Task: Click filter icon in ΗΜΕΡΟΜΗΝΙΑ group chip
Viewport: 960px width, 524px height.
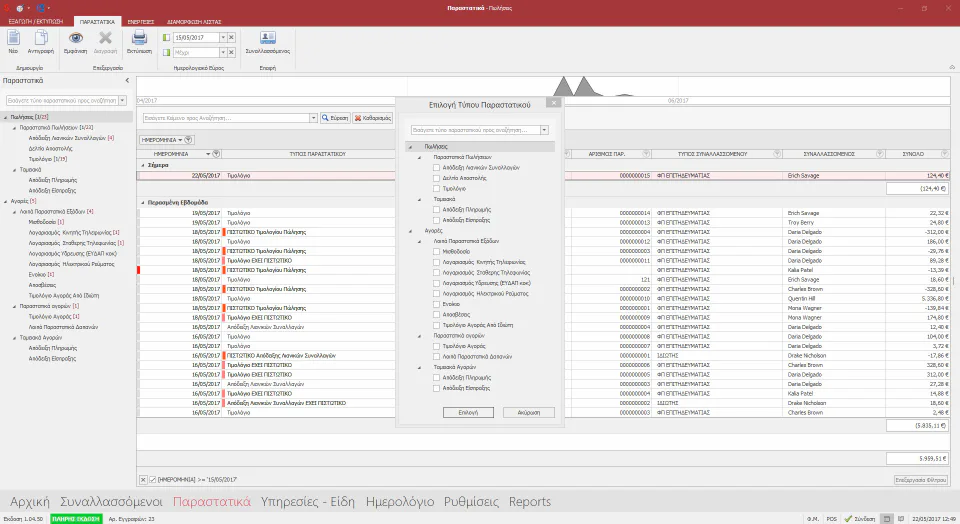Action: [189, 140]
